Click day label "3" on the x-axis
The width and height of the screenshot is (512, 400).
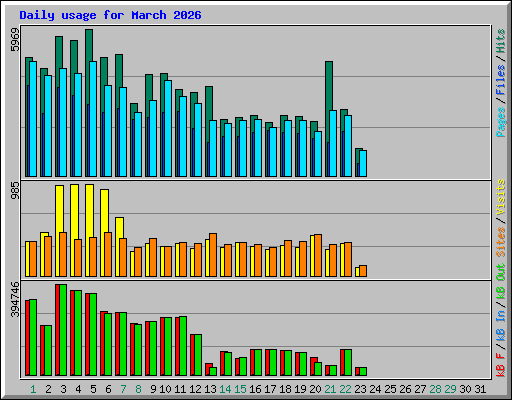63,389
